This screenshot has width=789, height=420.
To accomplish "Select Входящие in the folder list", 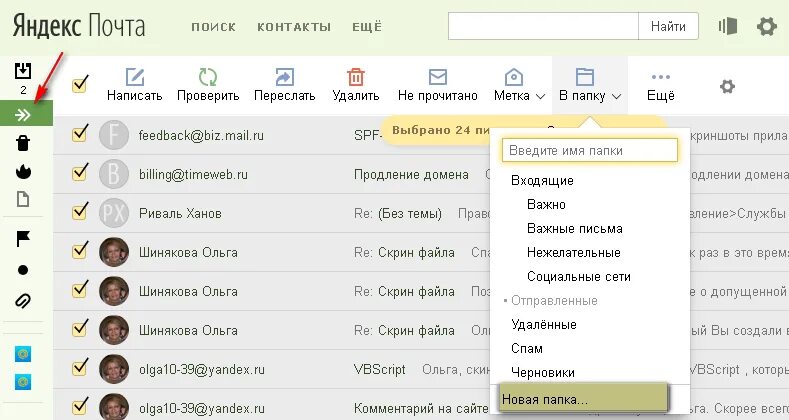I will point(542,181).
